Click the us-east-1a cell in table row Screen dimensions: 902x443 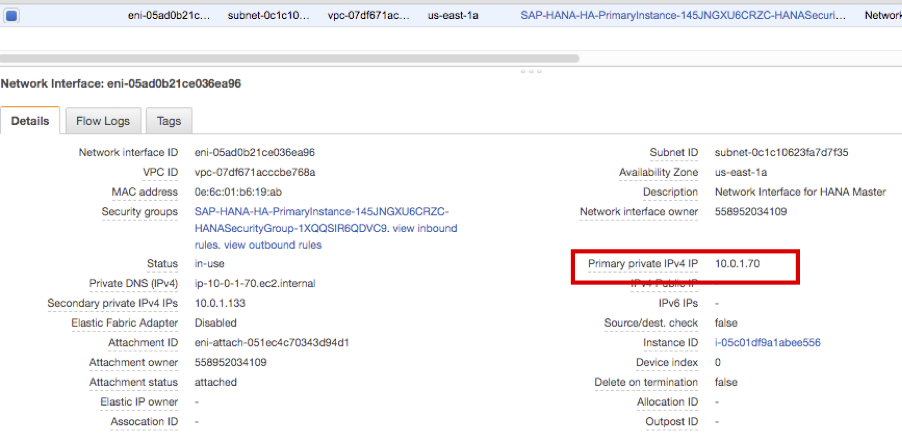453,16
